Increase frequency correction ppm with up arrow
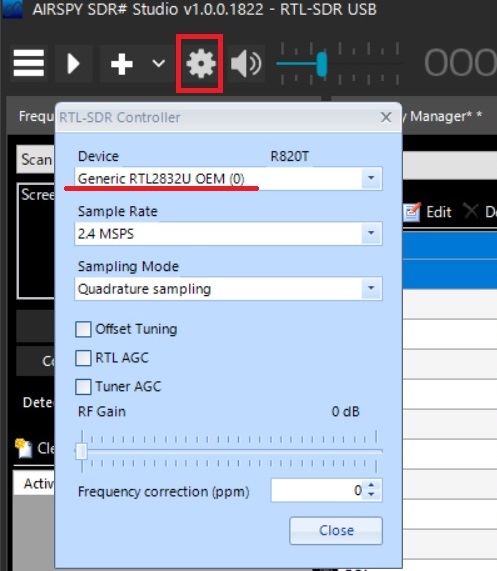497x571 pixels. pos(371,485)
